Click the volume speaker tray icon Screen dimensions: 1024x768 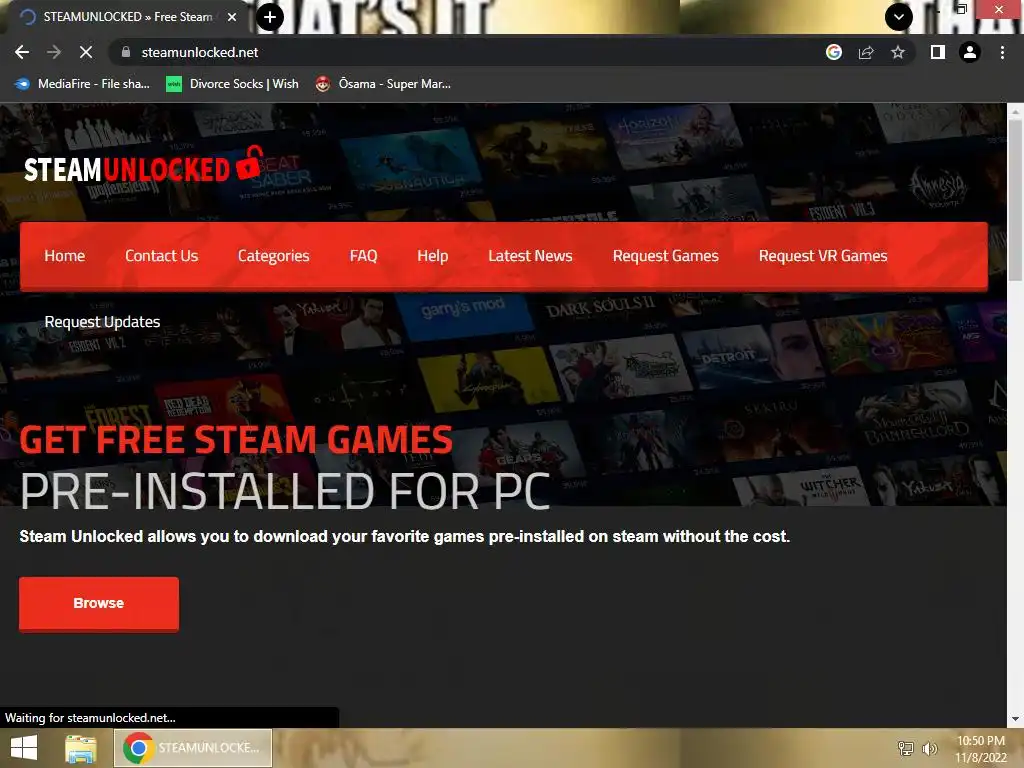coord(929,748)
